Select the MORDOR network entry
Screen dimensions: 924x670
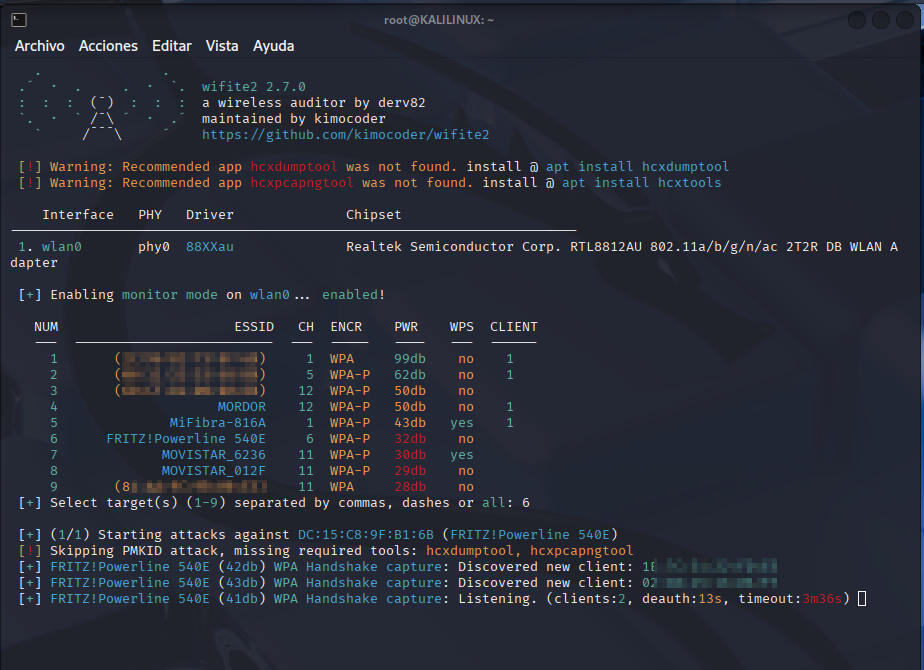pyautogui.click(x=241, y=406)
